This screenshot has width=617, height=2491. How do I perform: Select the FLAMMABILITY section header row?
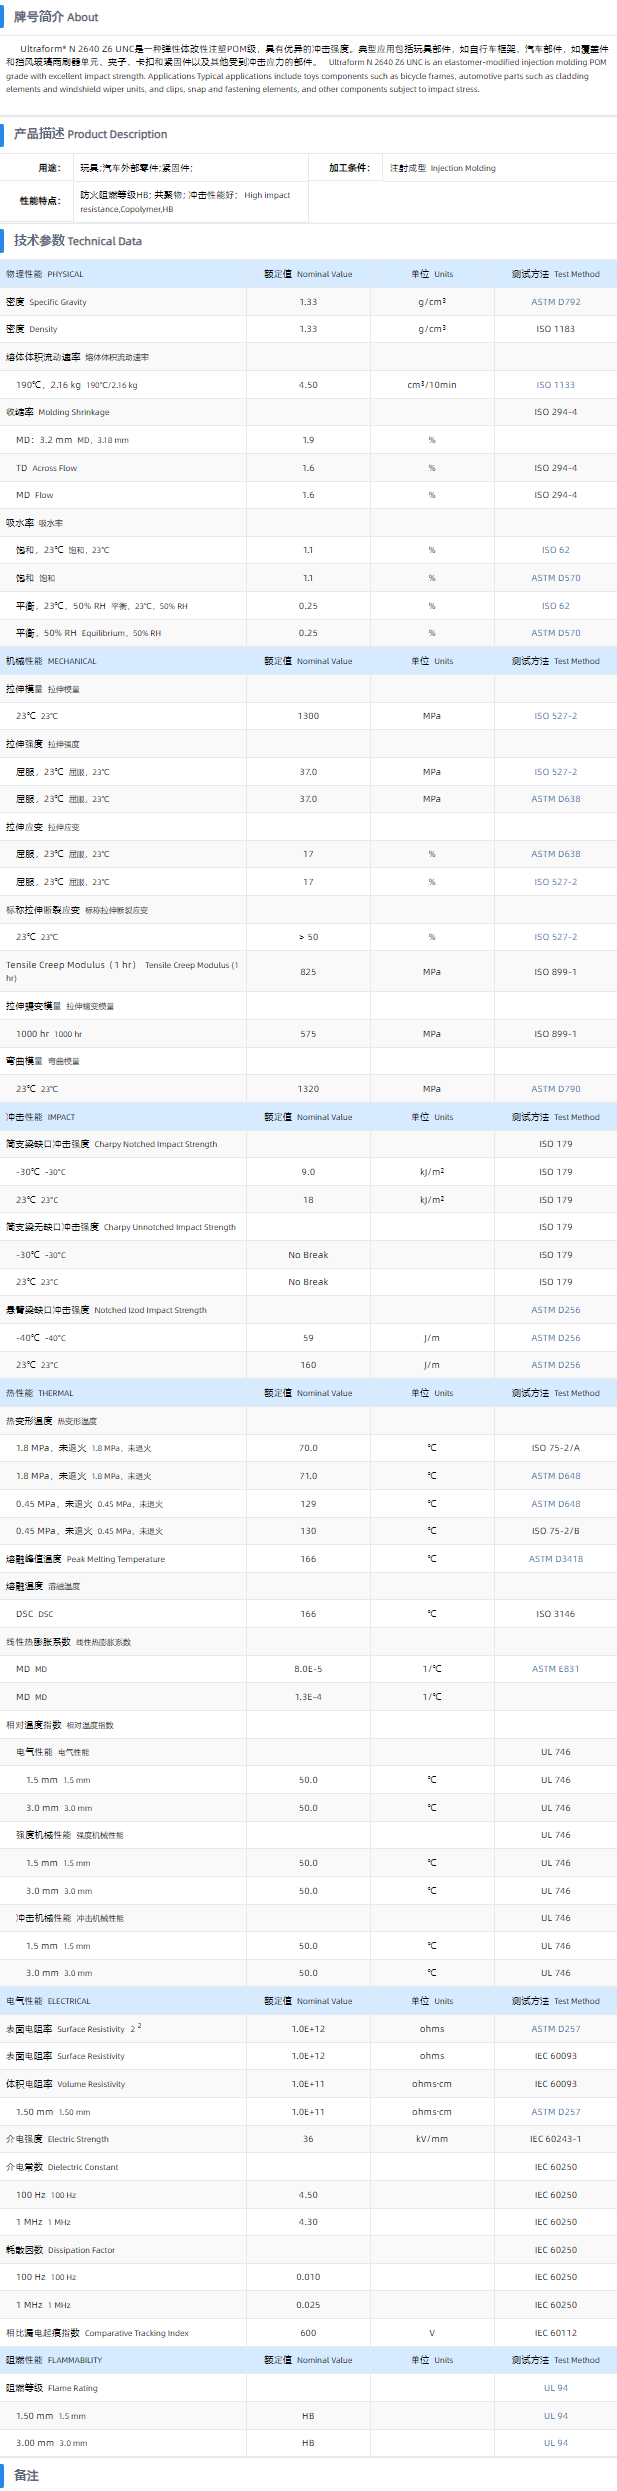55,2360
